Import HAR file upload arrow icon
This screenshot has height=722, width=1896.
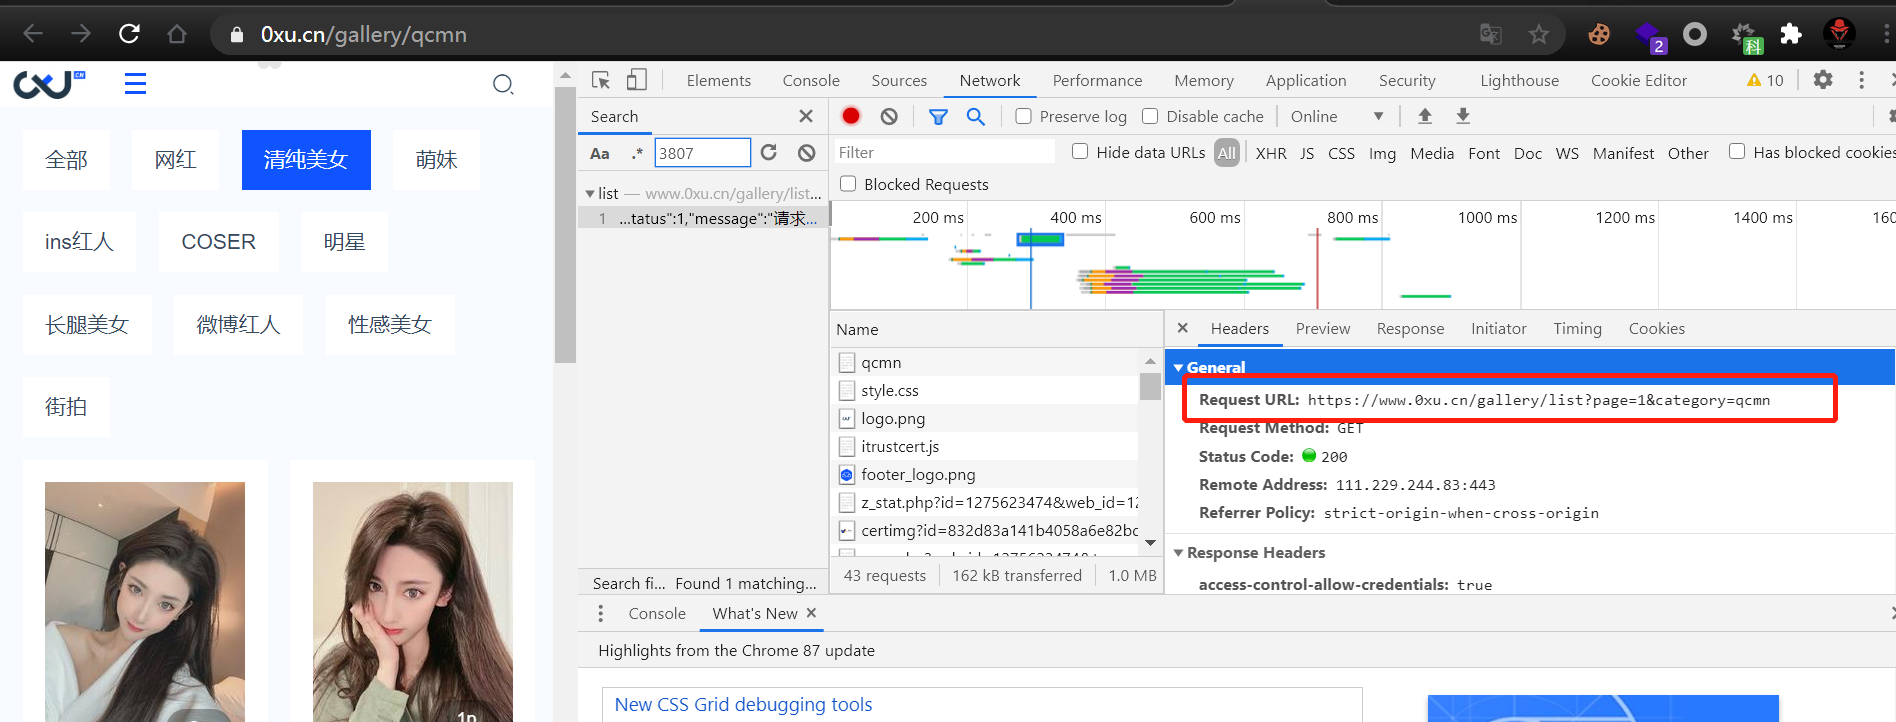1425,116
